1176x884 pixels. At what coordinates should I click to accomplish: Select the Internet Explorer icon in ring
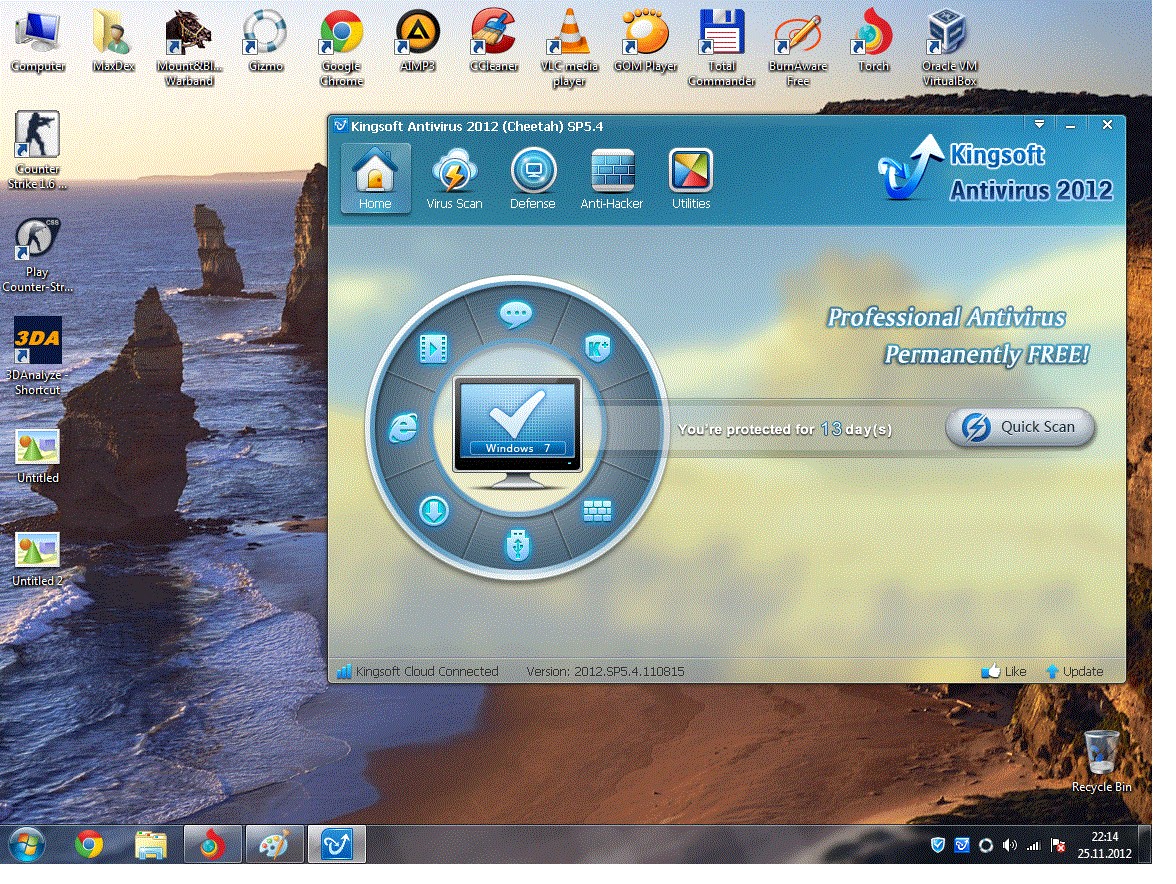tap(402, 429)
